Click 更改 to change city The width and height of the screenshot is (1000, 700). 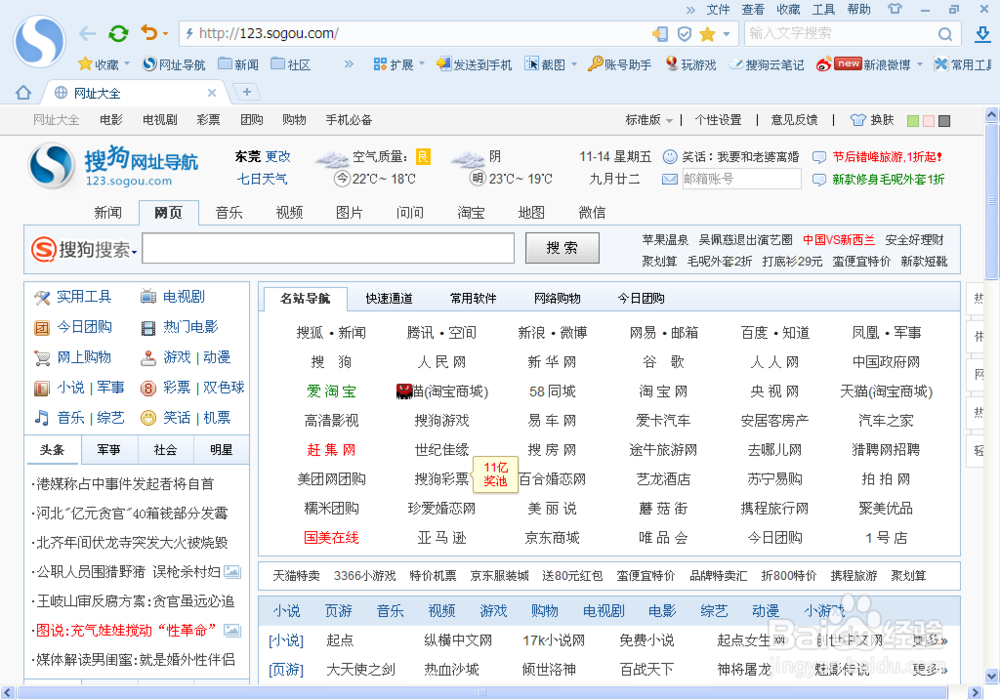[278, 156]
